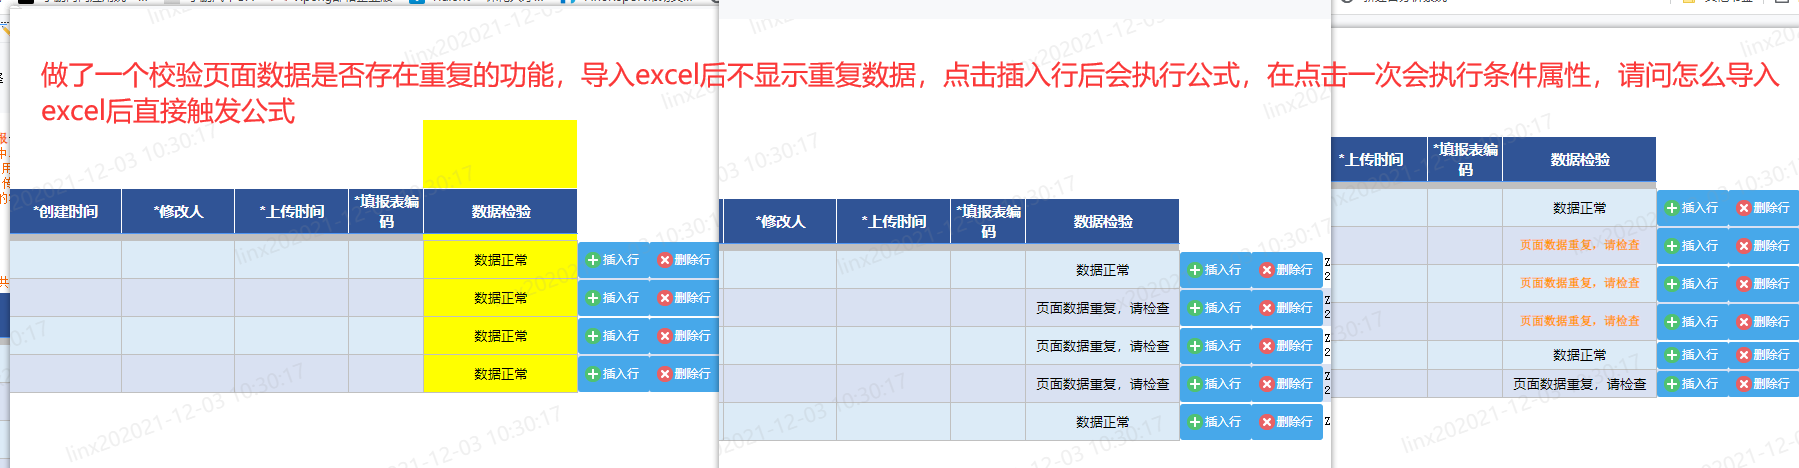Image resolution: width=1799 pixels, height=468 pixels.
Task: Click black 页面数据重复，请检查 cell in right table's last row
Action: coord(1580,384)
